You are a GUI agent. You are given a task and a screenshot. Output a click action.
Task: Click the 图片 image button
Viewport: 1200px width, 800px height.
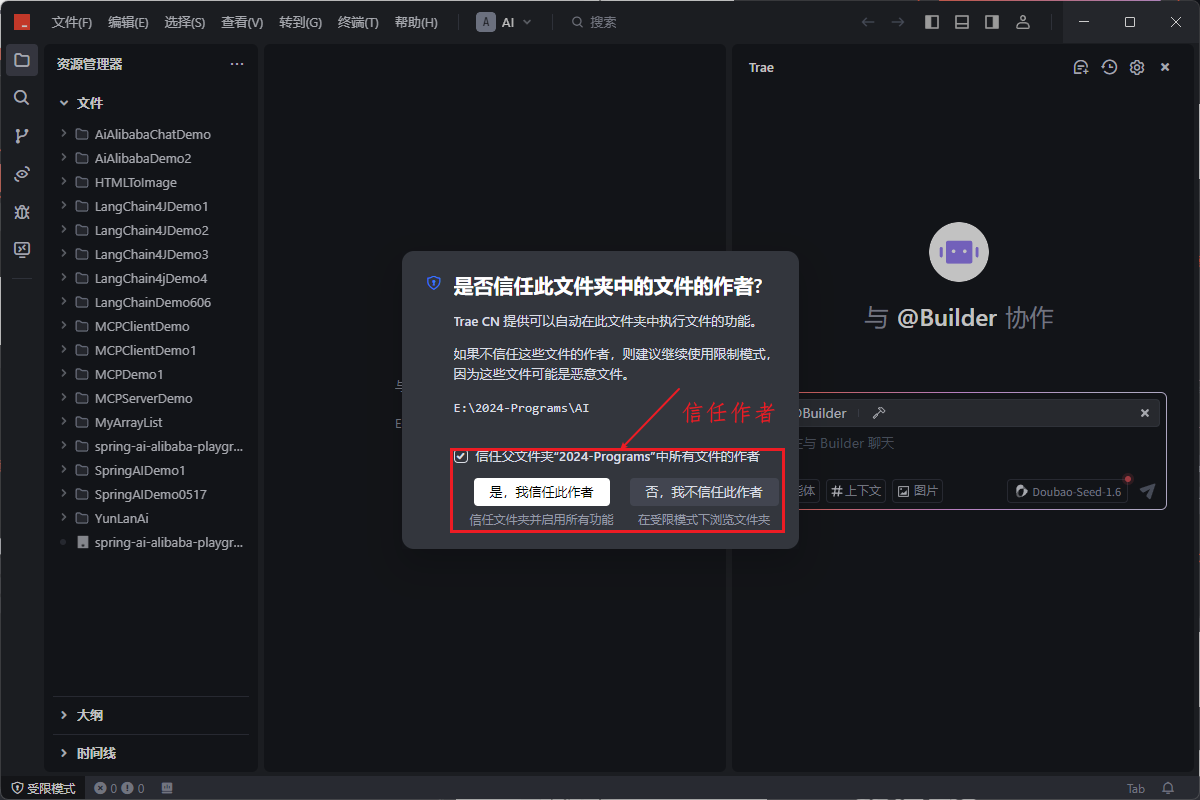pos(917,491)
